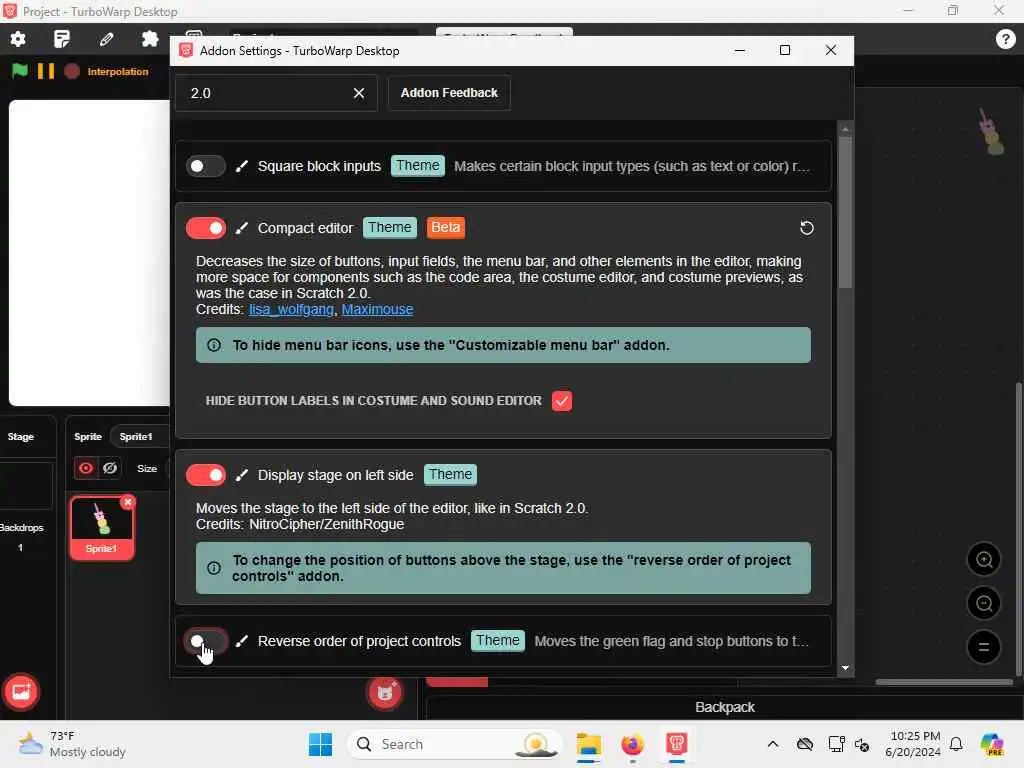Show the sprite with the eye icon
The image size is (1024, 768).
coord(86,468)
